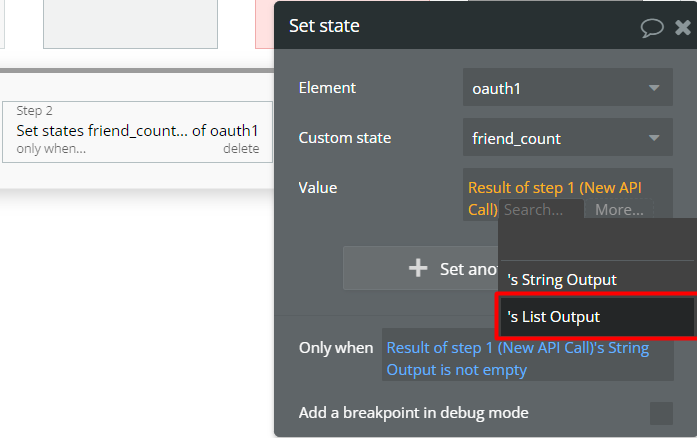The width and height of the screenshot is (697, 438).
Task: Click the Set another state button
Action: pyautogui.click(x=420, y=268)
